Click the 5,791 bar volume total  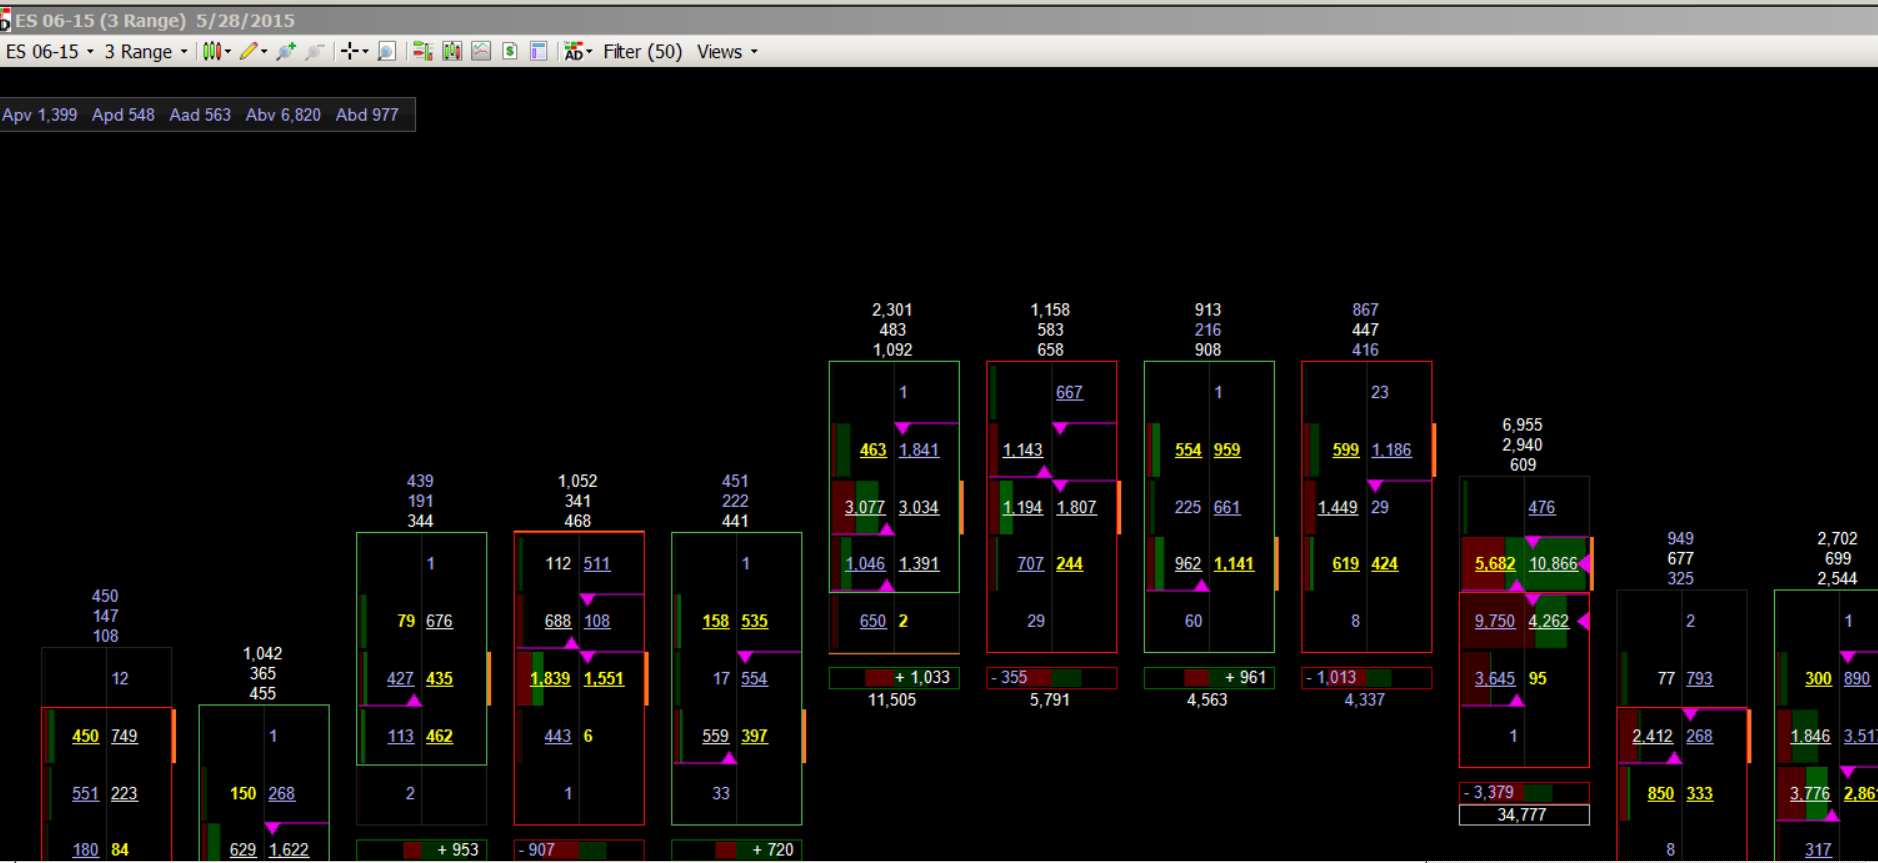(1050, 700)
